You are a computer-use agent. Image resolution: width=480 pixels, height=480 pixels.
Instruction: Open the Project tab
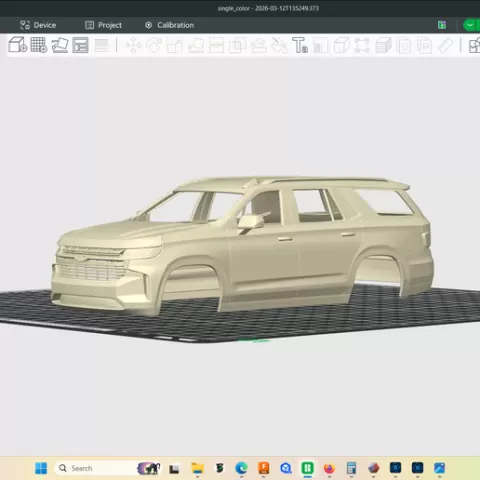(103, 25)
